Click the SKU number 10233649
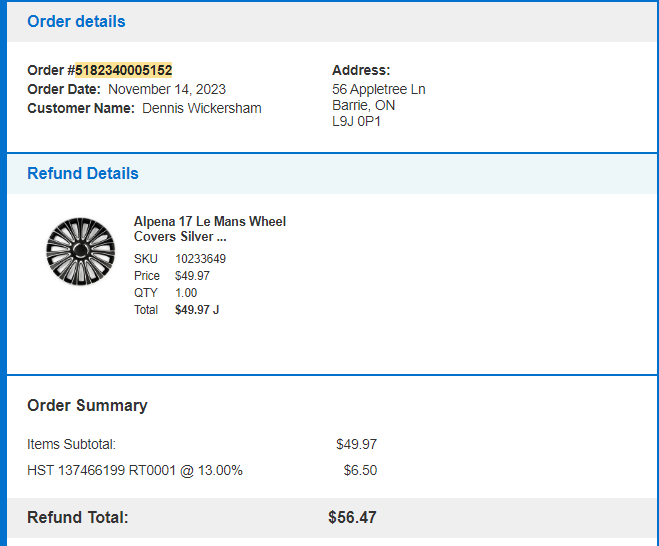This screenshot has height=546, width=659. 200,258
